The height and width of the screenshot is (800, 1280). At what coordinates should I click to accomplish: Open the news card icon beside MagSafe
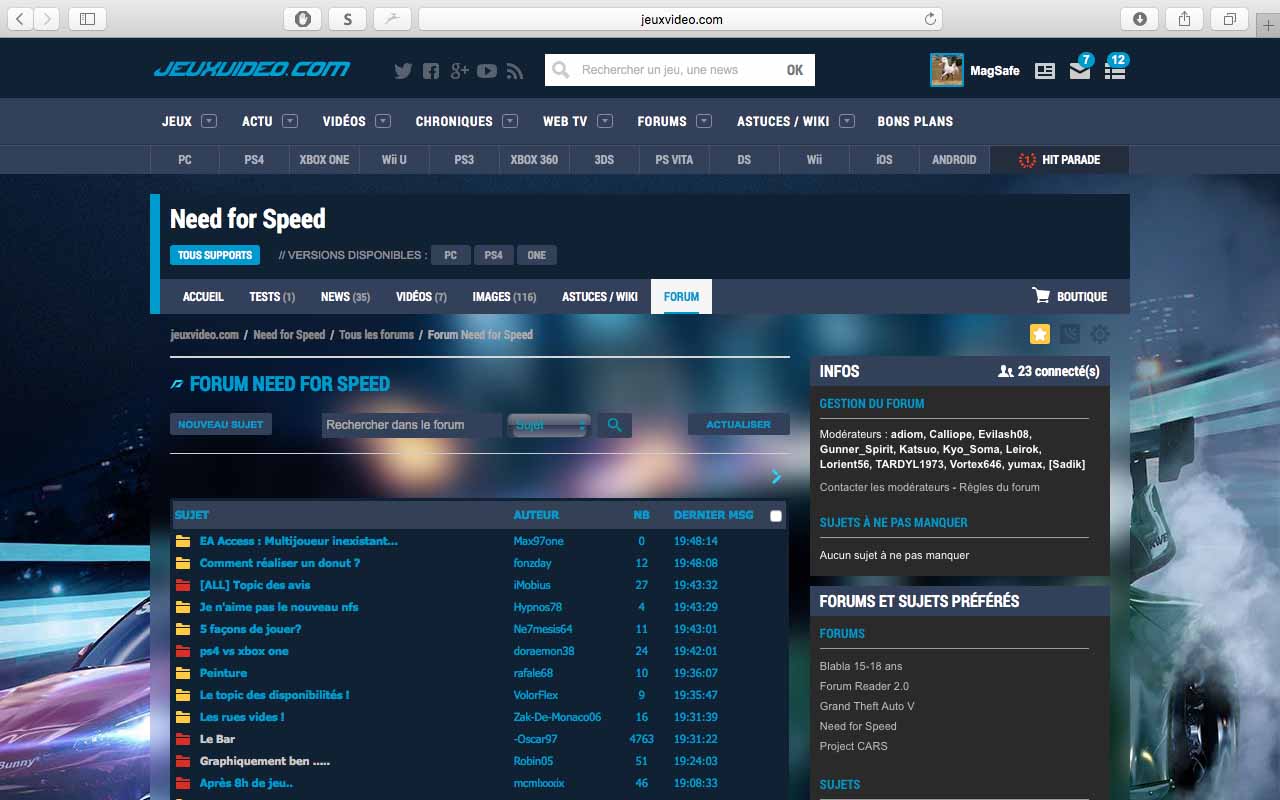(1045, 71)
